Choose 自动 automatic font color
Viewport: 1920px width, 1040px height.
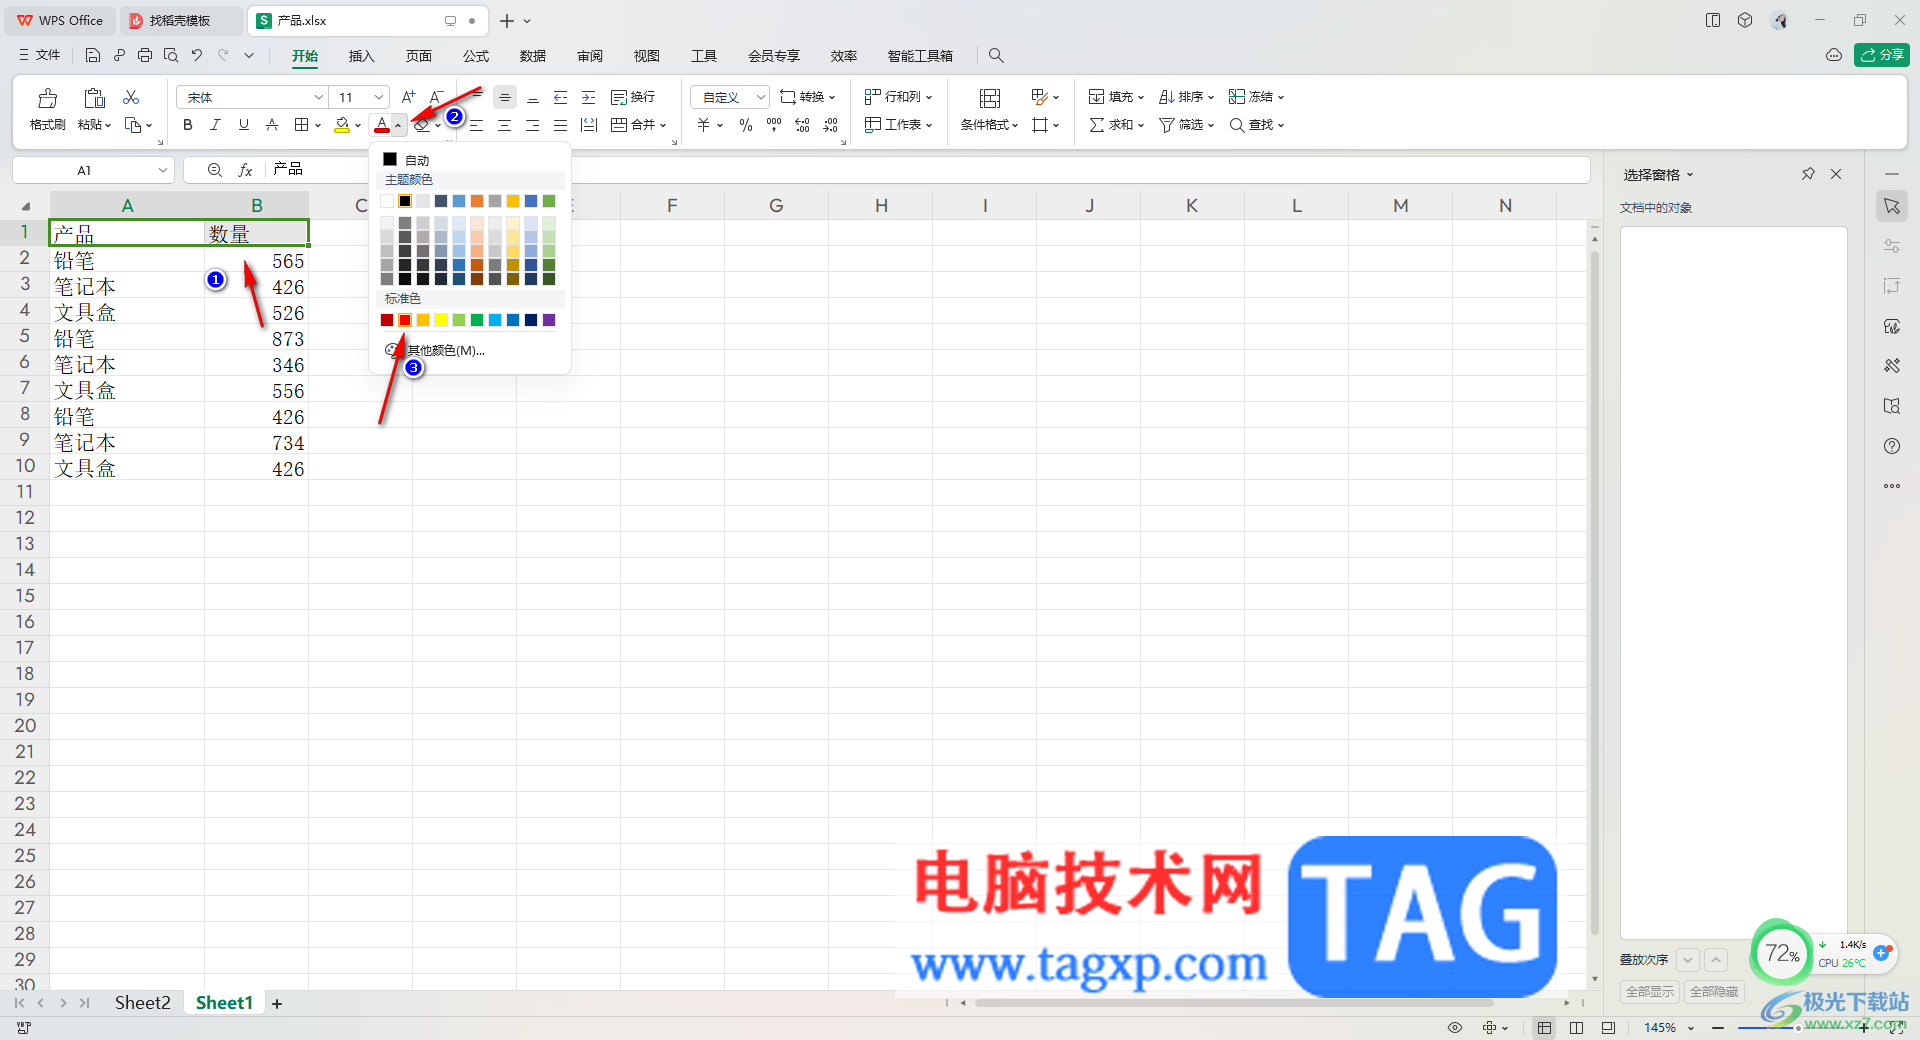[407, 160]
